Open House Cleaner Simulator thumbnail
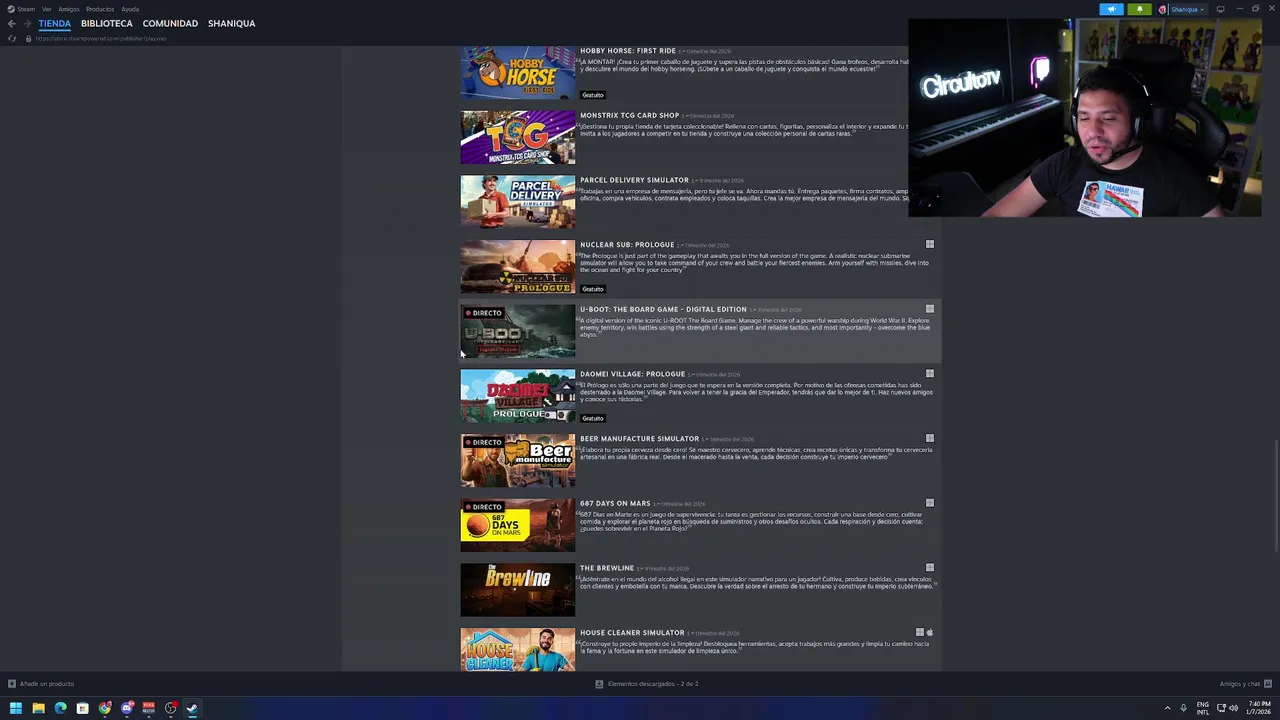This screenshot has width=1280, height=720. pyautogui.click(x=518, y=650)
